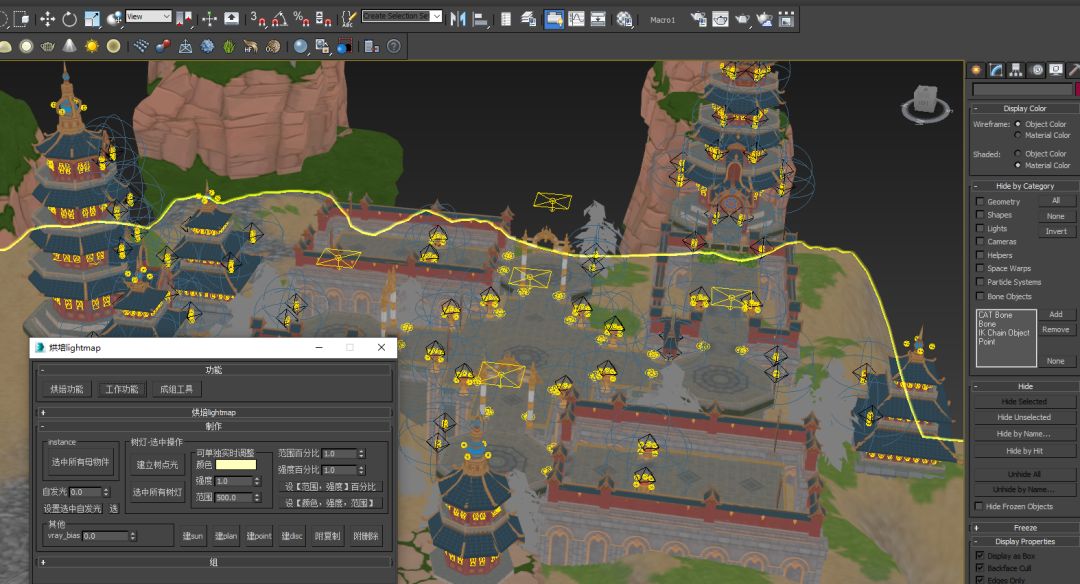This screenshot has height=584, width=1080.
Task: Open the View coordinate system dropdown
Action: coord(148,17)
